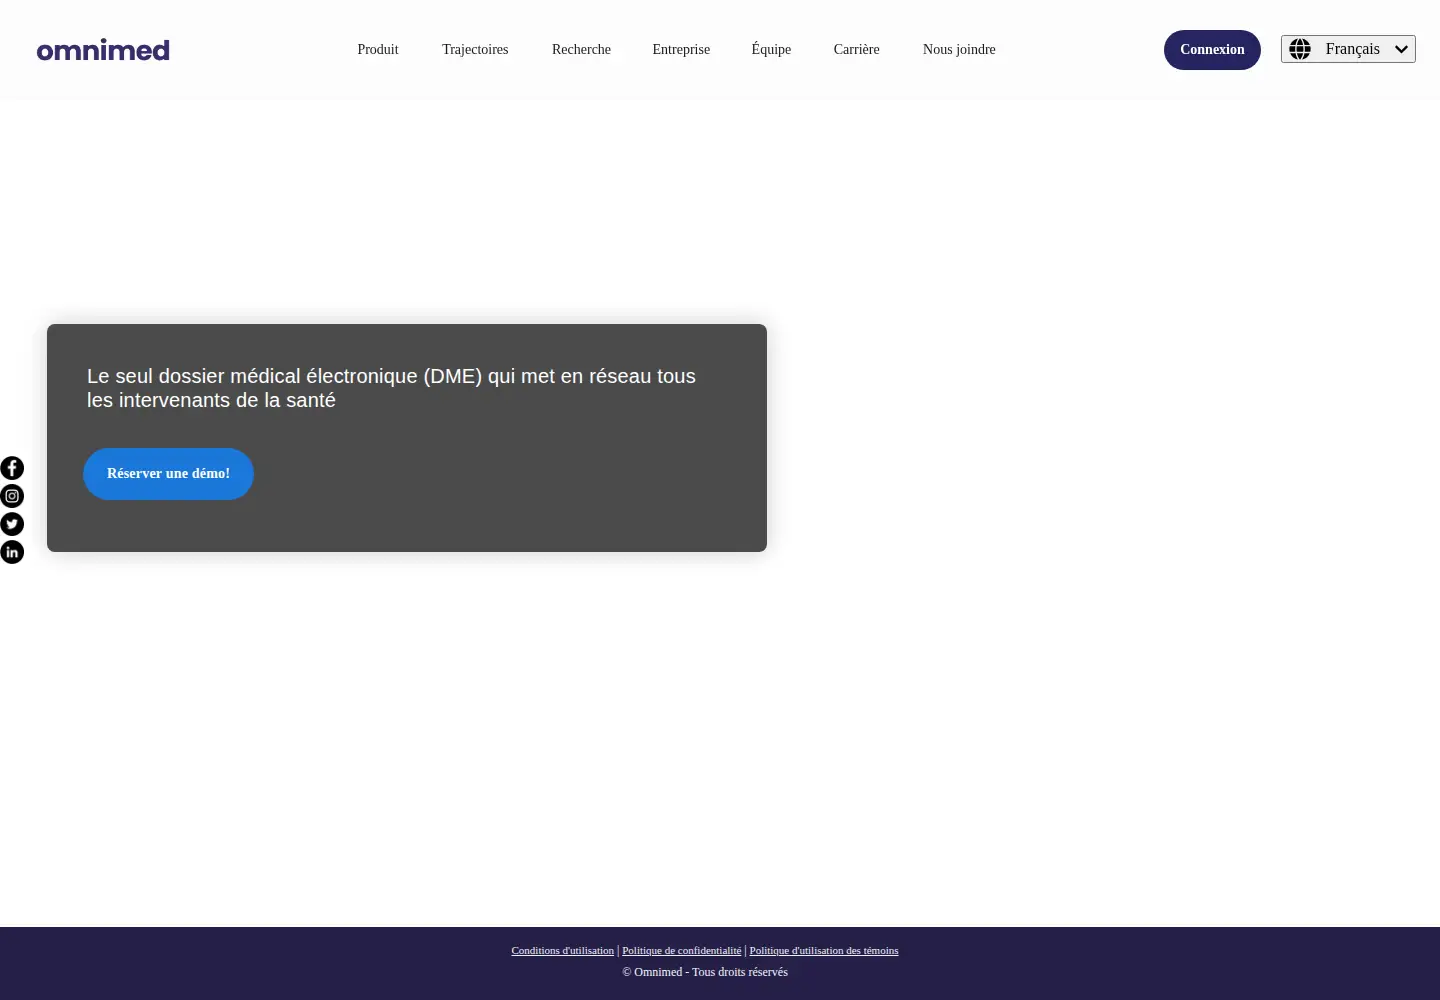Click the omnimed logo

103,50
